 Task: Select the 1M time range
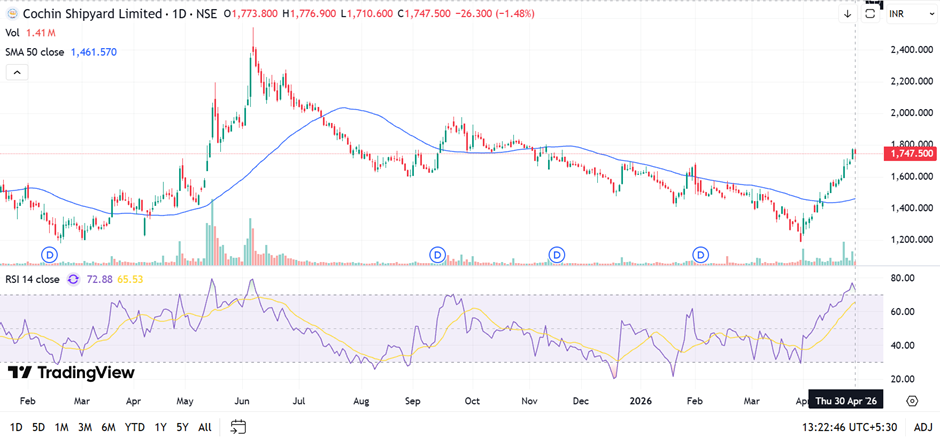point(62,427)
